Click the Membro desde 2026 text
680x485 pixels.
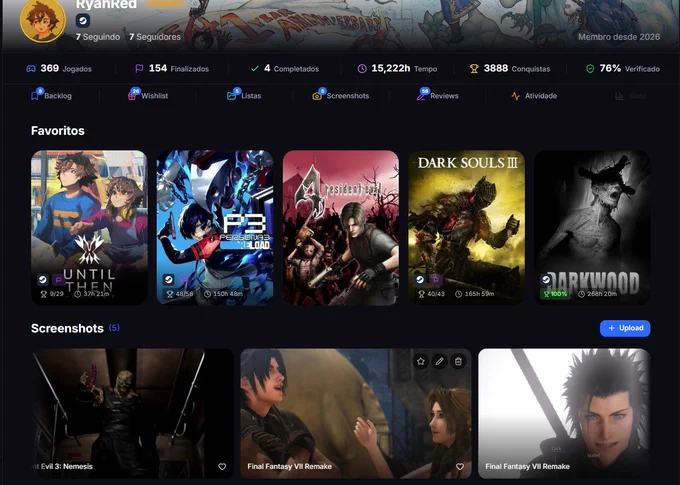click(619, 37)
